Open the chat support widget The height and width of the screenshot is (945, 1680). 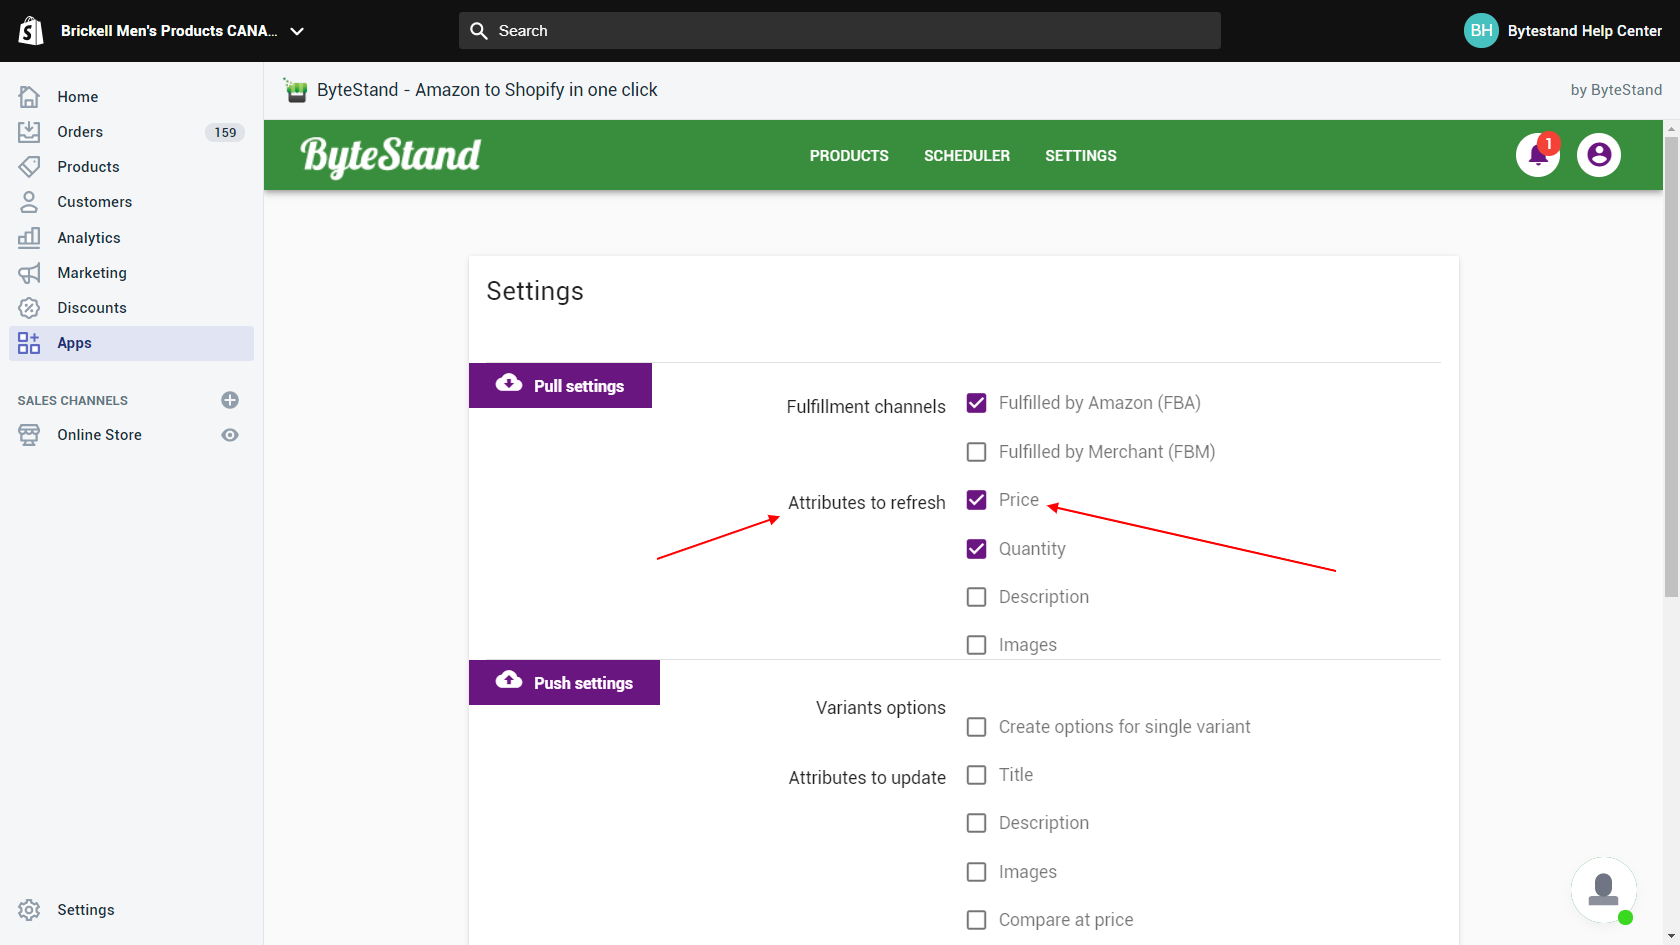click(x=1603, y=890)
